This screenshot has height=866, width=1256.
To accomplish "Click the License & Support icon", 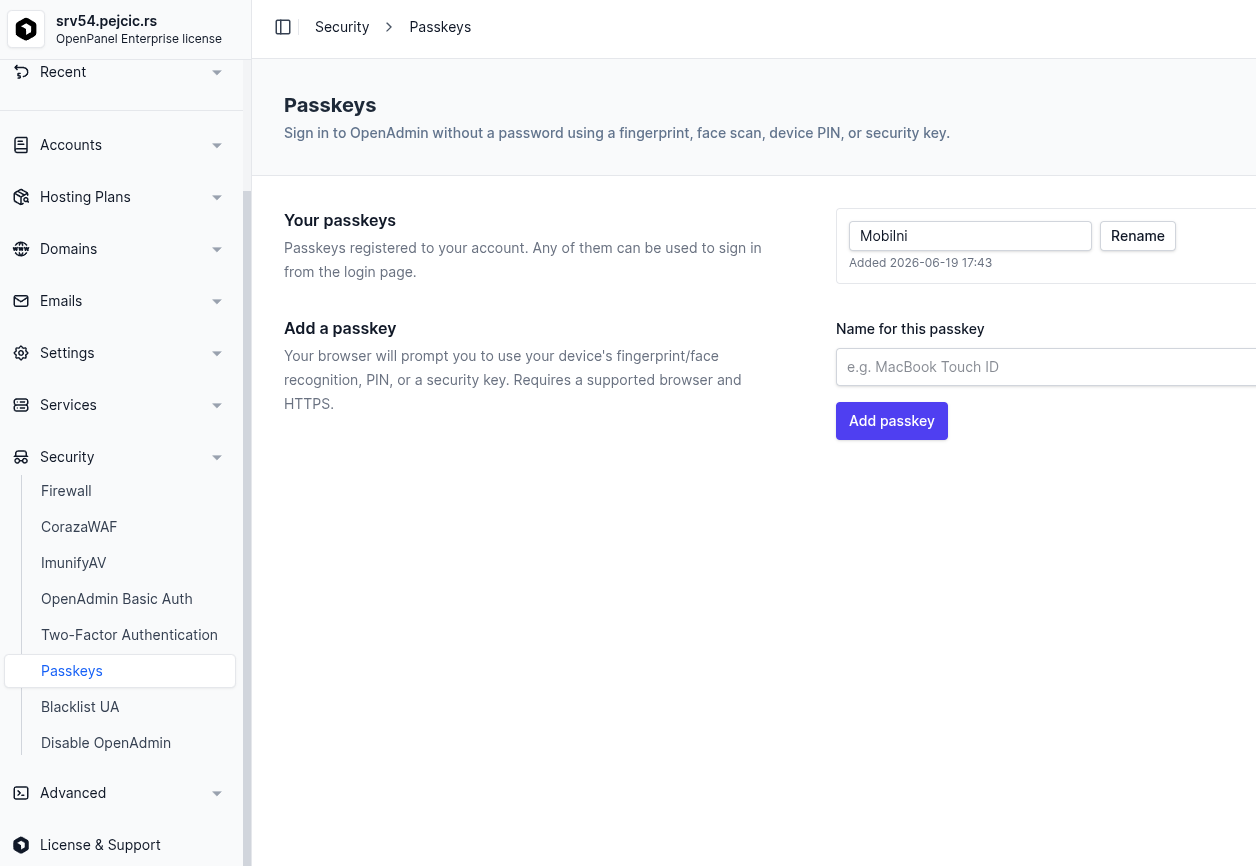I will (x=21, y=845).
